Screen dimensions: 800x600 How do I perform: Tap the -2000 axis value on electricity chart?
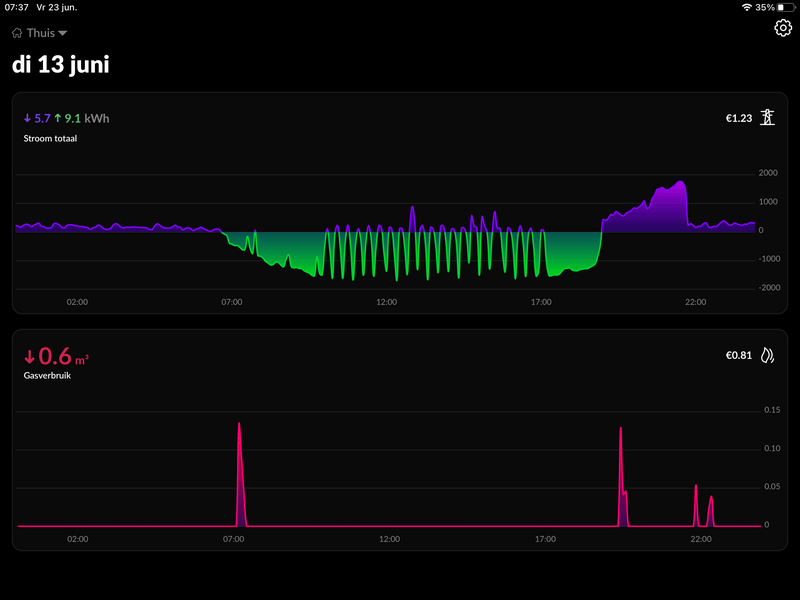(769, 288)
